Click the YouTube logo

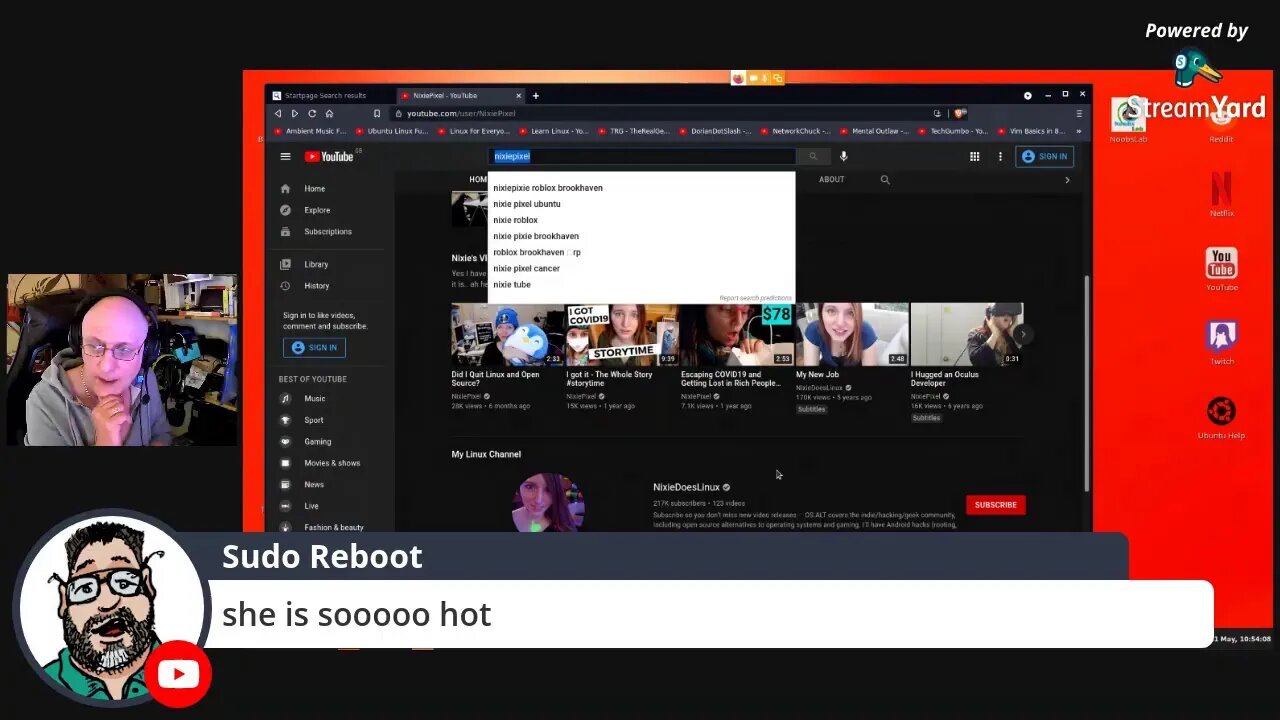click(x=329, y=156)
